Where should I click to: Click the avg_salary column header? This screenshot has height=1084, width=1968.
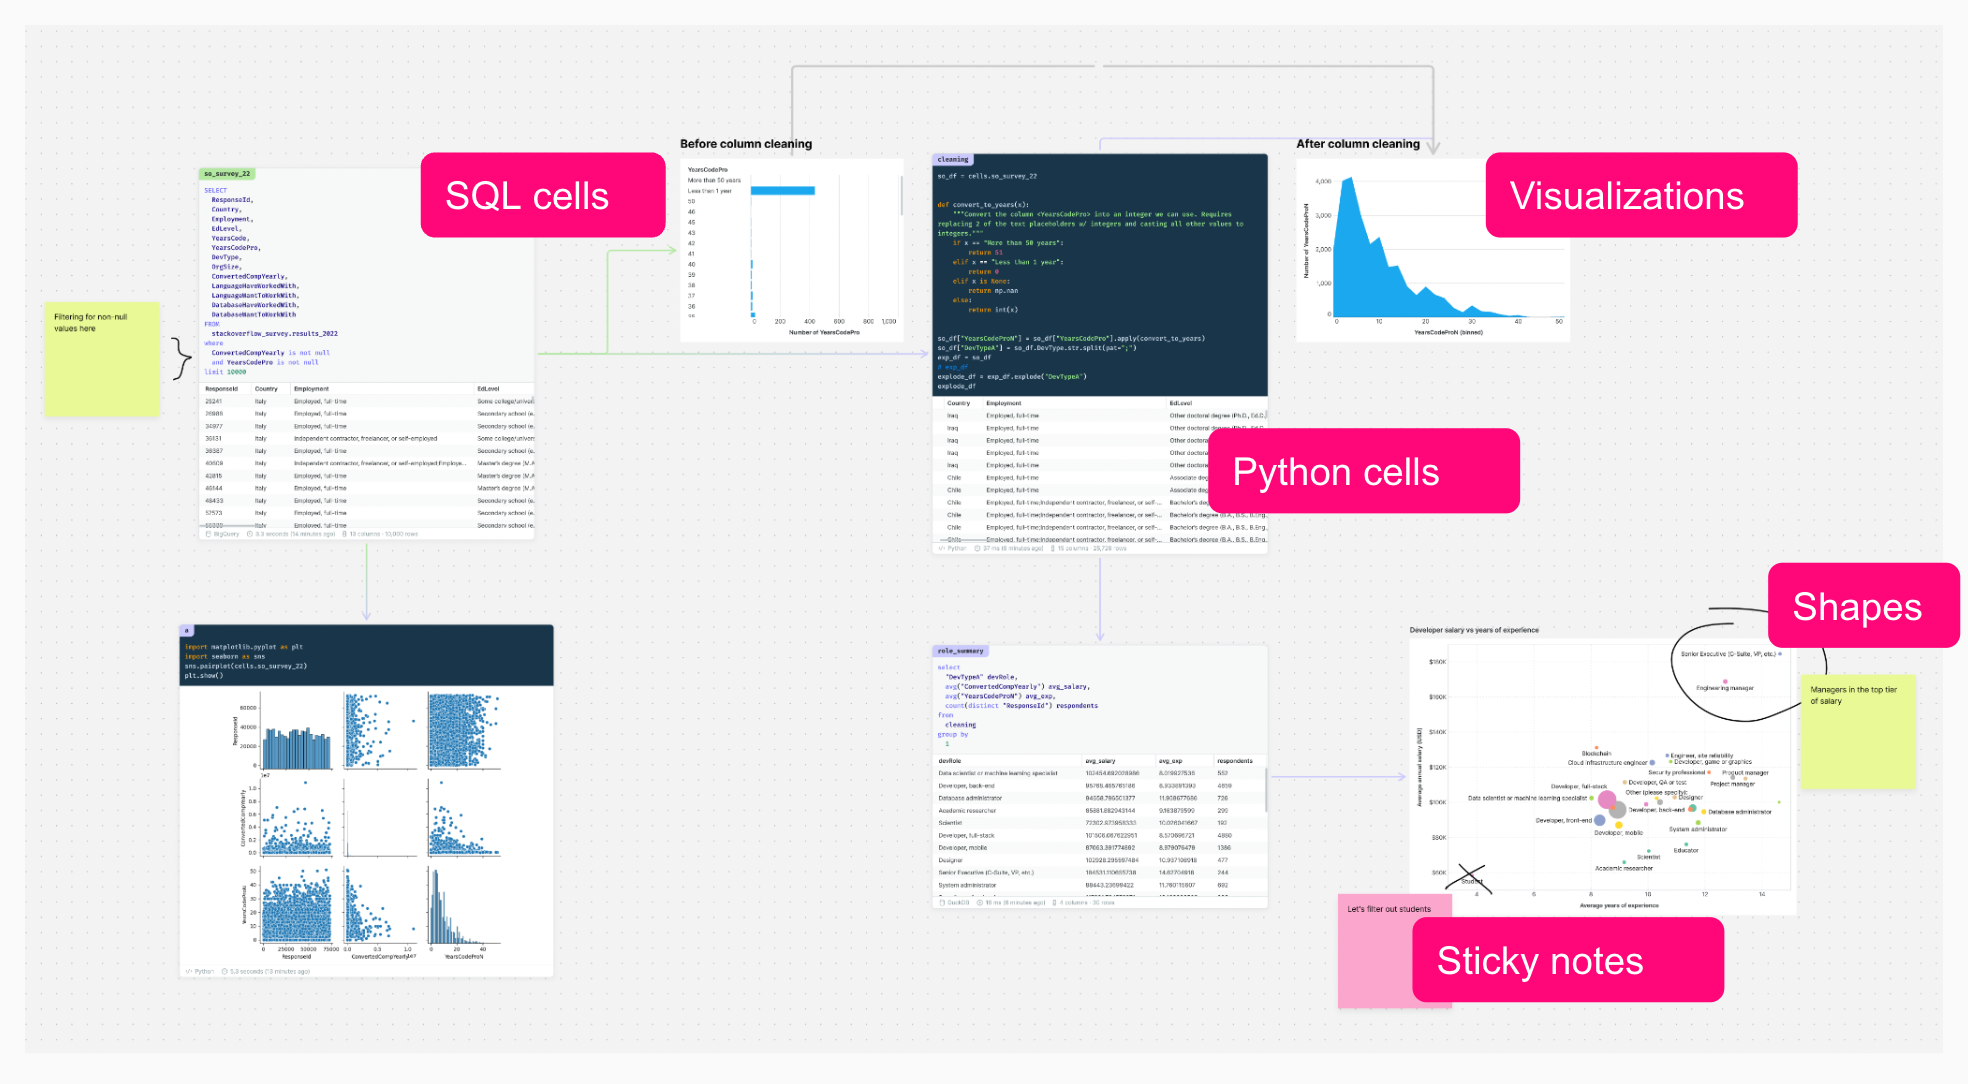(x=1100, y=761)
